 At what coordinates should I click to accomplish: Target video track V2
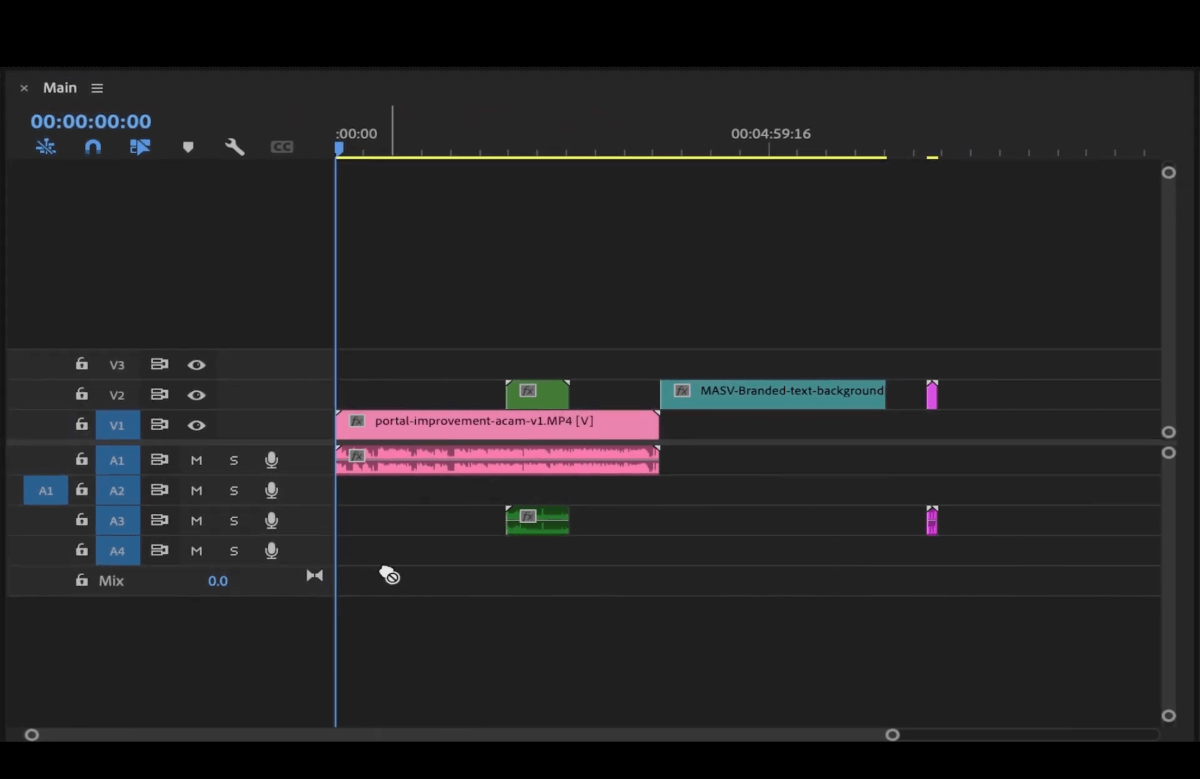[x=117, y=395]
